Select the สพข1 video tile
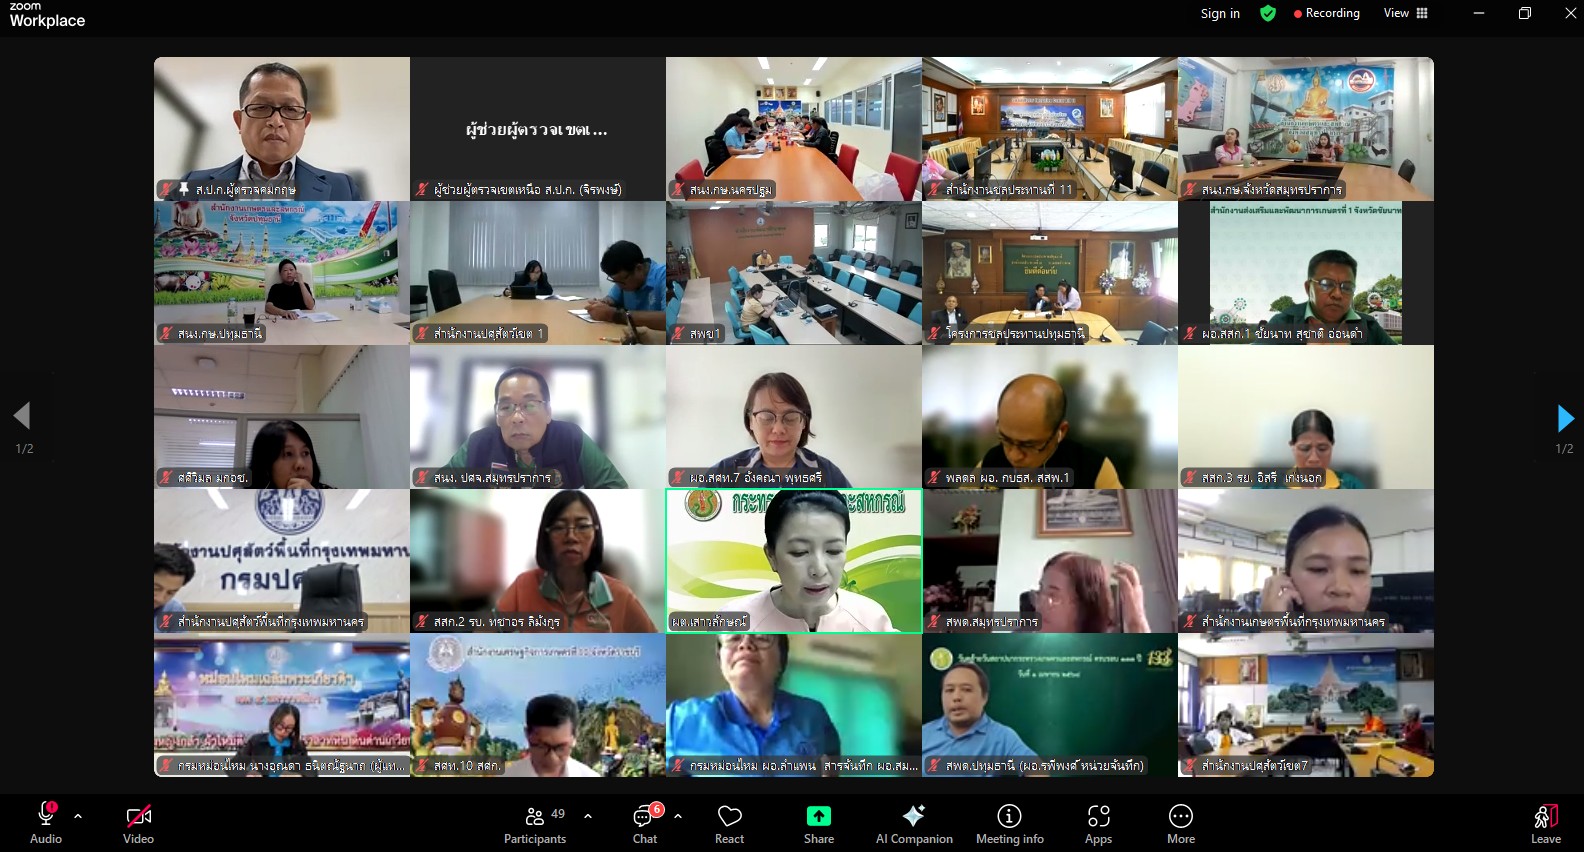 point(794,273)
